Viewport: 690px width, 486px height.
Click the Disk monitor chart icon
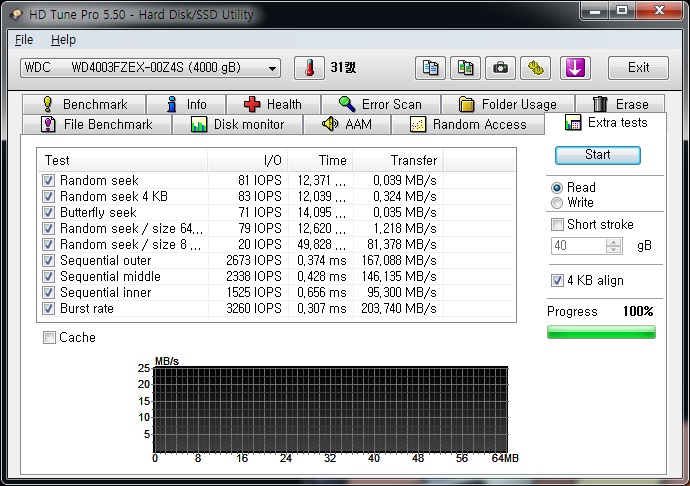pos(199,125)
